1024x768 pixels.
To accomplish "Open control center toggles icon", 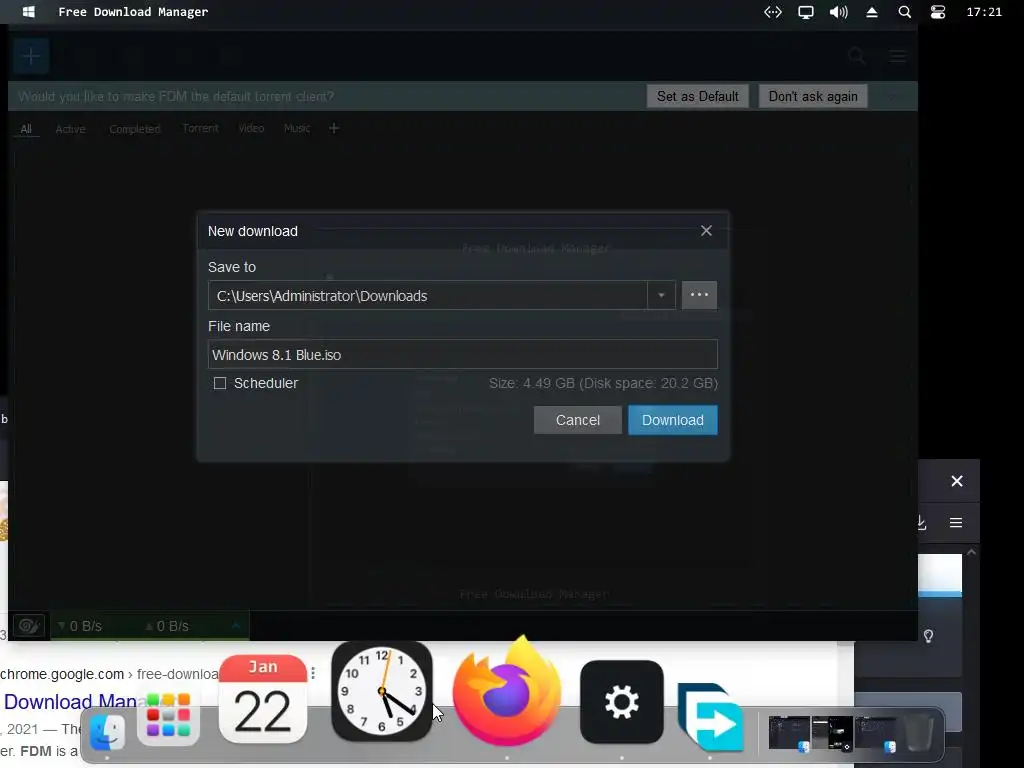I will click(x=938, y=12).
